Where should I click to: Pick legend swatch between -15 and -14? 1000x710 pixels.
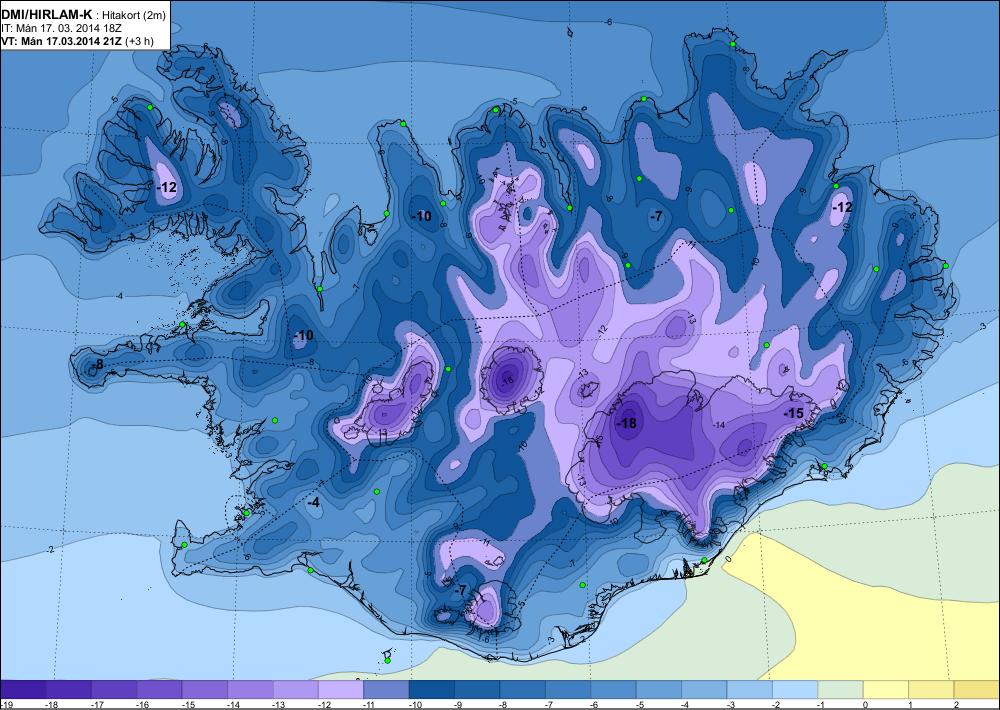pyautogui.click(x=205, y=689)
